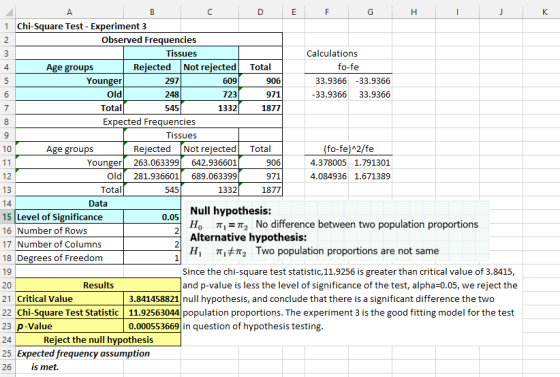Image resolution: width=560 pixels, height=377 pixels.
Task: Click the 'Age groups' cell in row 4
Action: (70, 67)
